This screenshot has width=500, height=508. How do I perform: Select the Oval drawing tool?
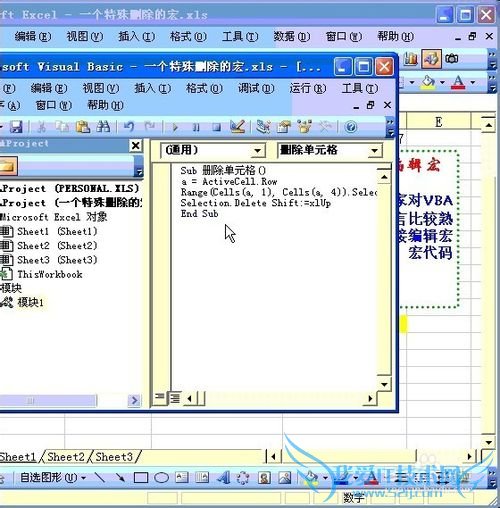coord(162,478)
